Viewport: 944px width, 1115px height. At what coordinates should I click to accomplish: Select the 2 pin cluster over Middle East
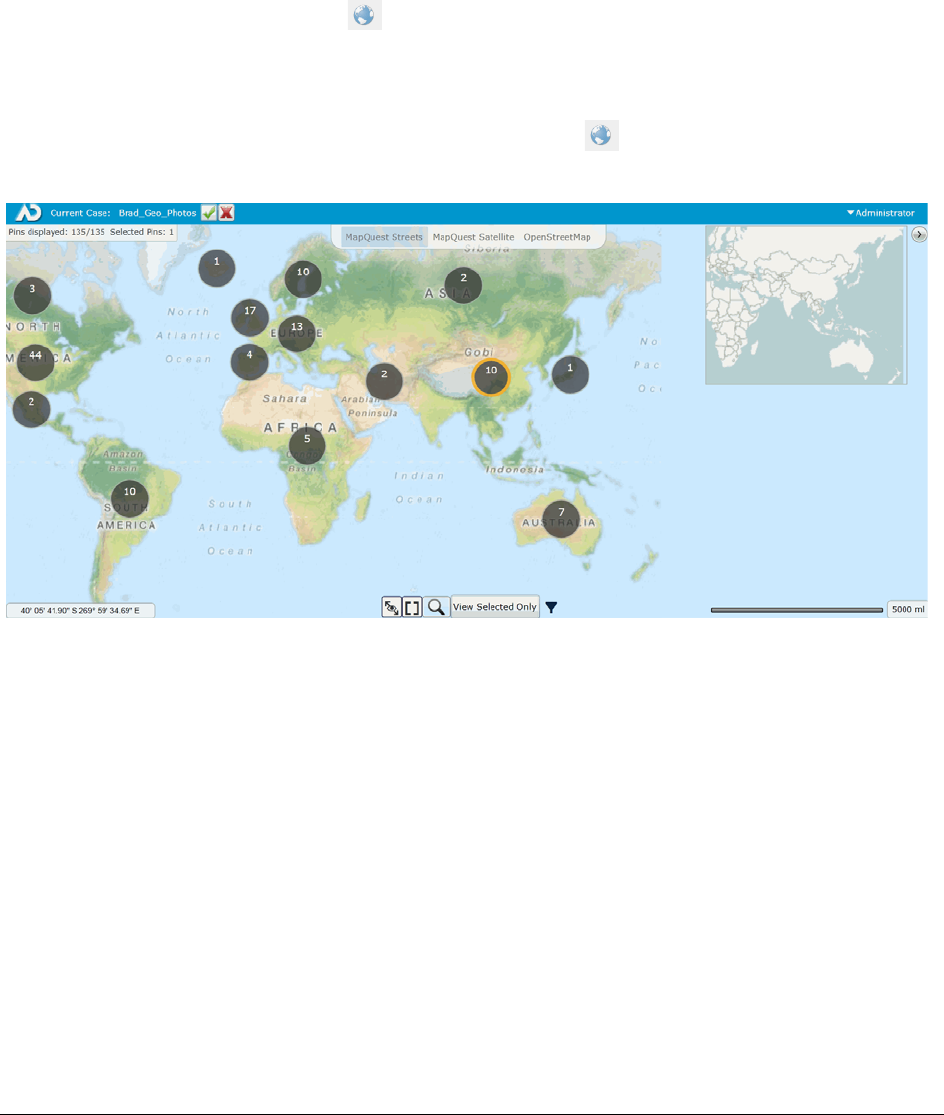tap(385, 380)
